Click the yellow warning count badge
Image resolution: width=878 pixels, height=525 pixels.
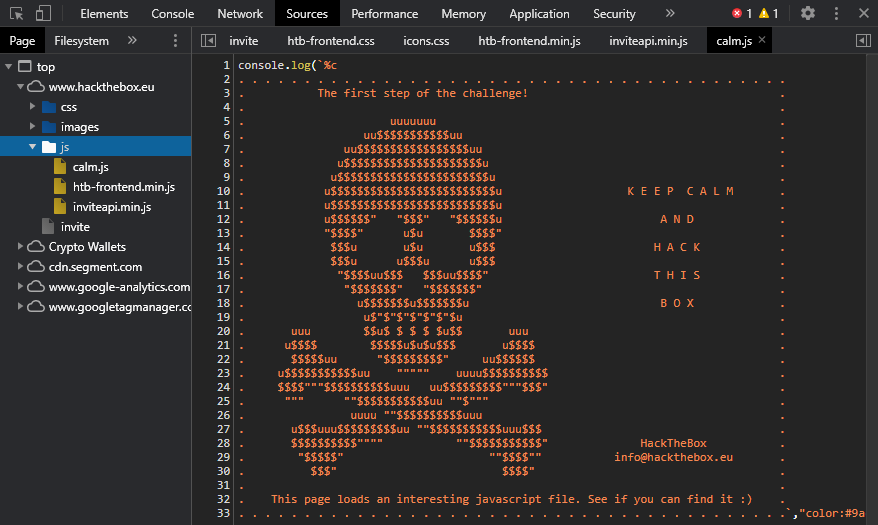768,13
